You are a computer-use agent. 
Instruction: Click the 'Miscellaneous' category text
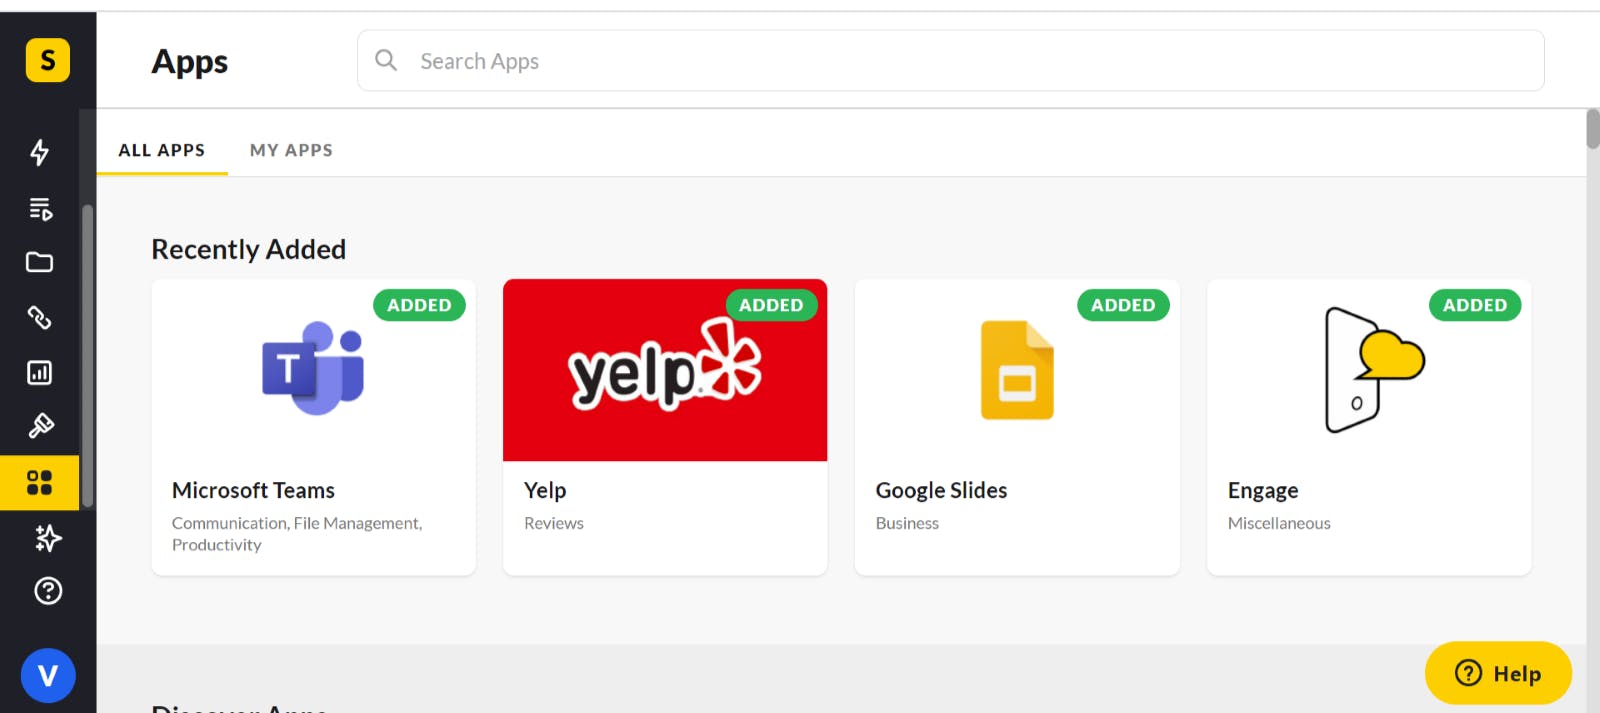tap(1279, 523)
